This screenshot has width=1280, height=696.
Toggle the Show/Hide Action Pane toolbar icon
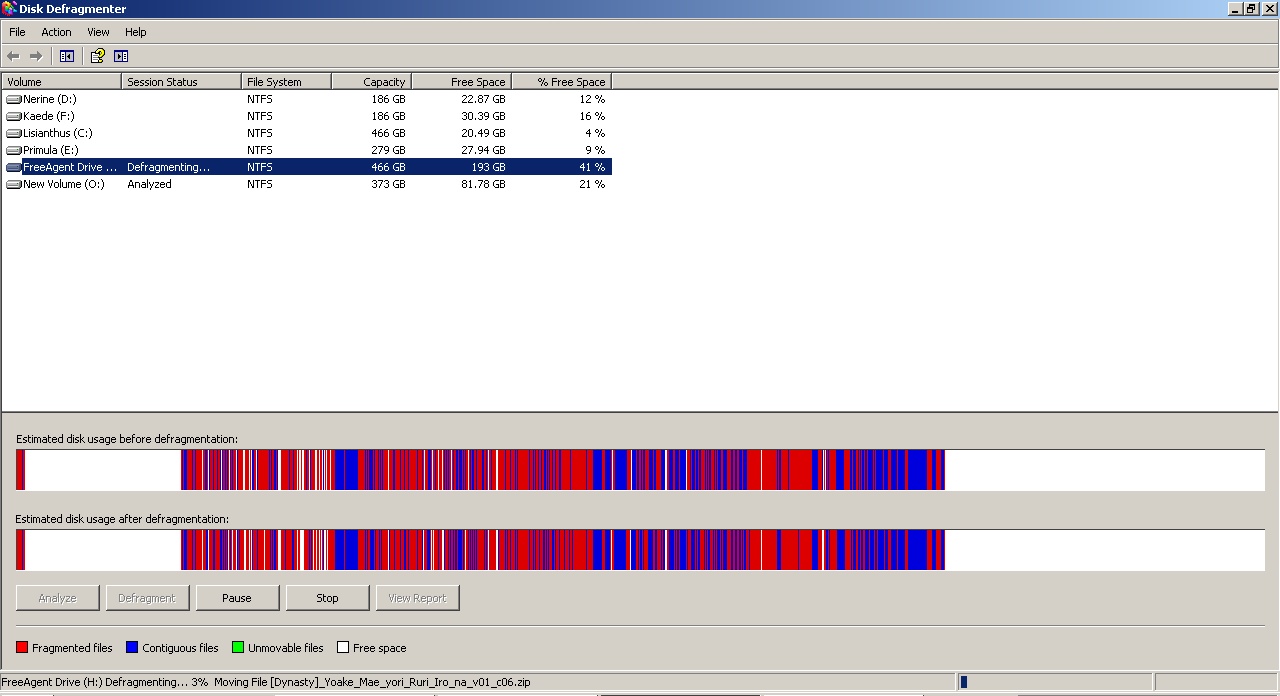(121, 56)
